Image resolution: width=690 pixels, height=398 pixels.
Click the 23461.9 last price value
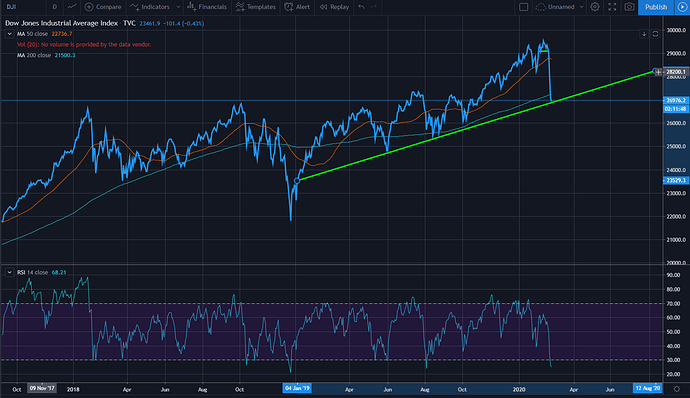(x=150, y=23)
